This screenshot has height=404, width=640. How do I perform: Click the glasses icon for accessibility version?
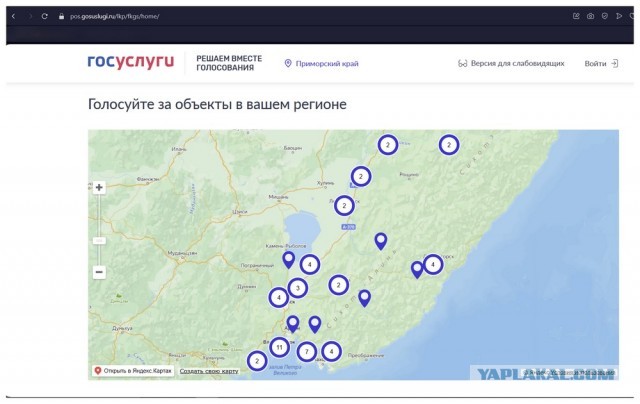[x=462, y=64]
